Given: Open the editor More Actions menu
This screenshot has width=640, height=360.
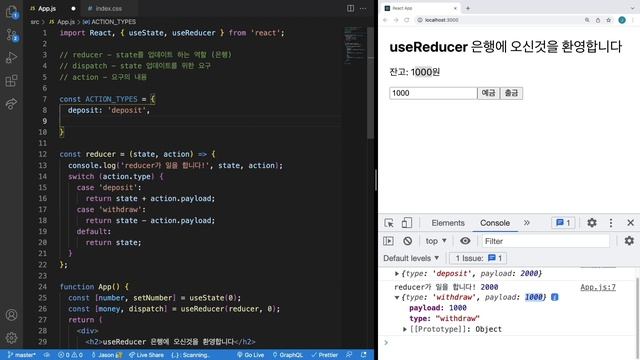Looking at the screenshot, I should pos(363,8).
